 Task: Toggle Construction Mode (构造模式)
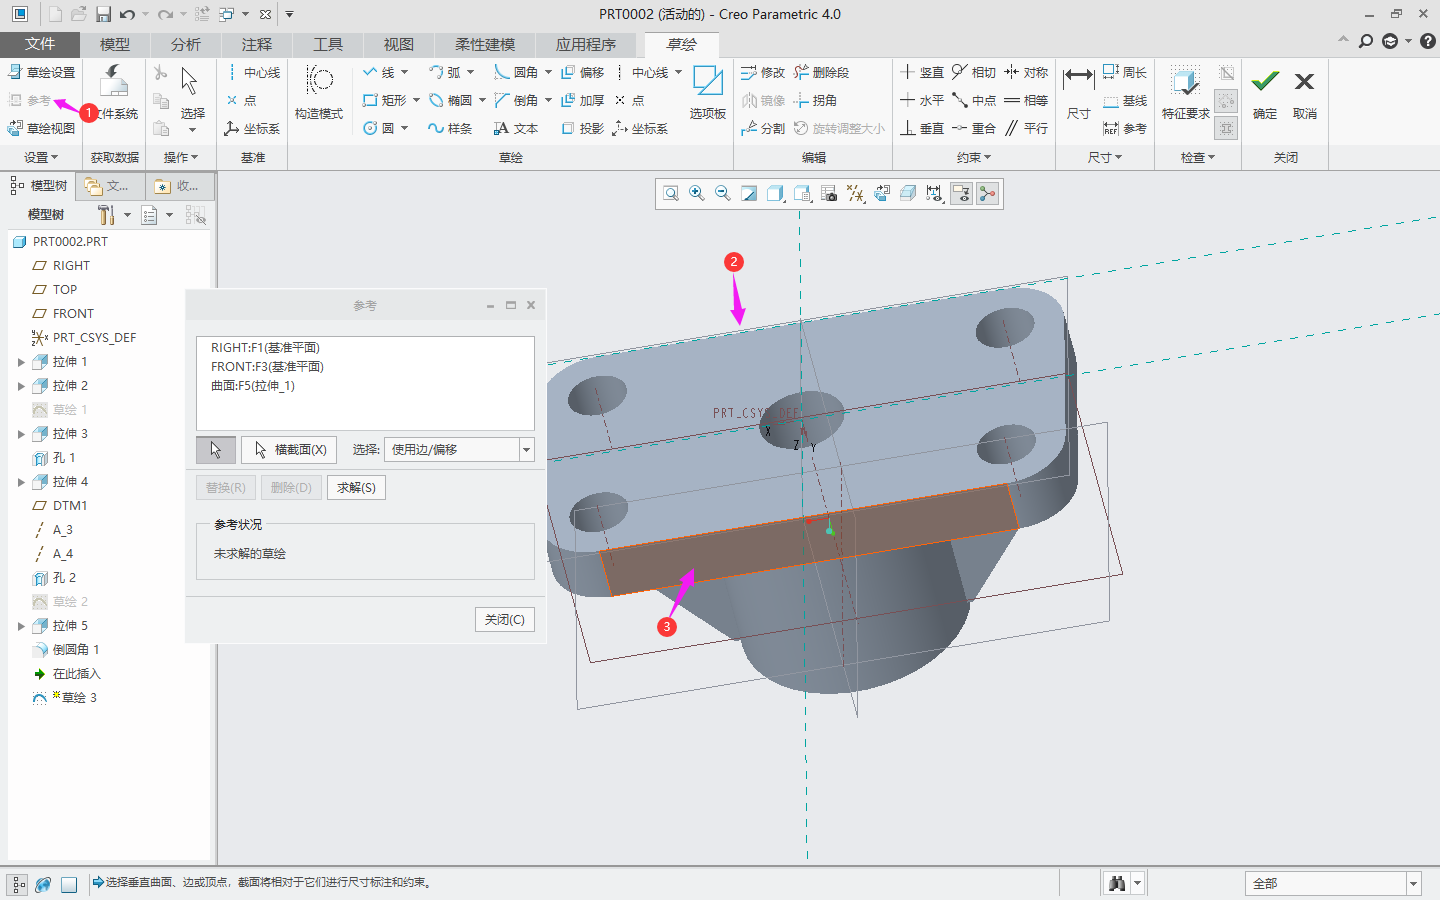tap(319, 92)
